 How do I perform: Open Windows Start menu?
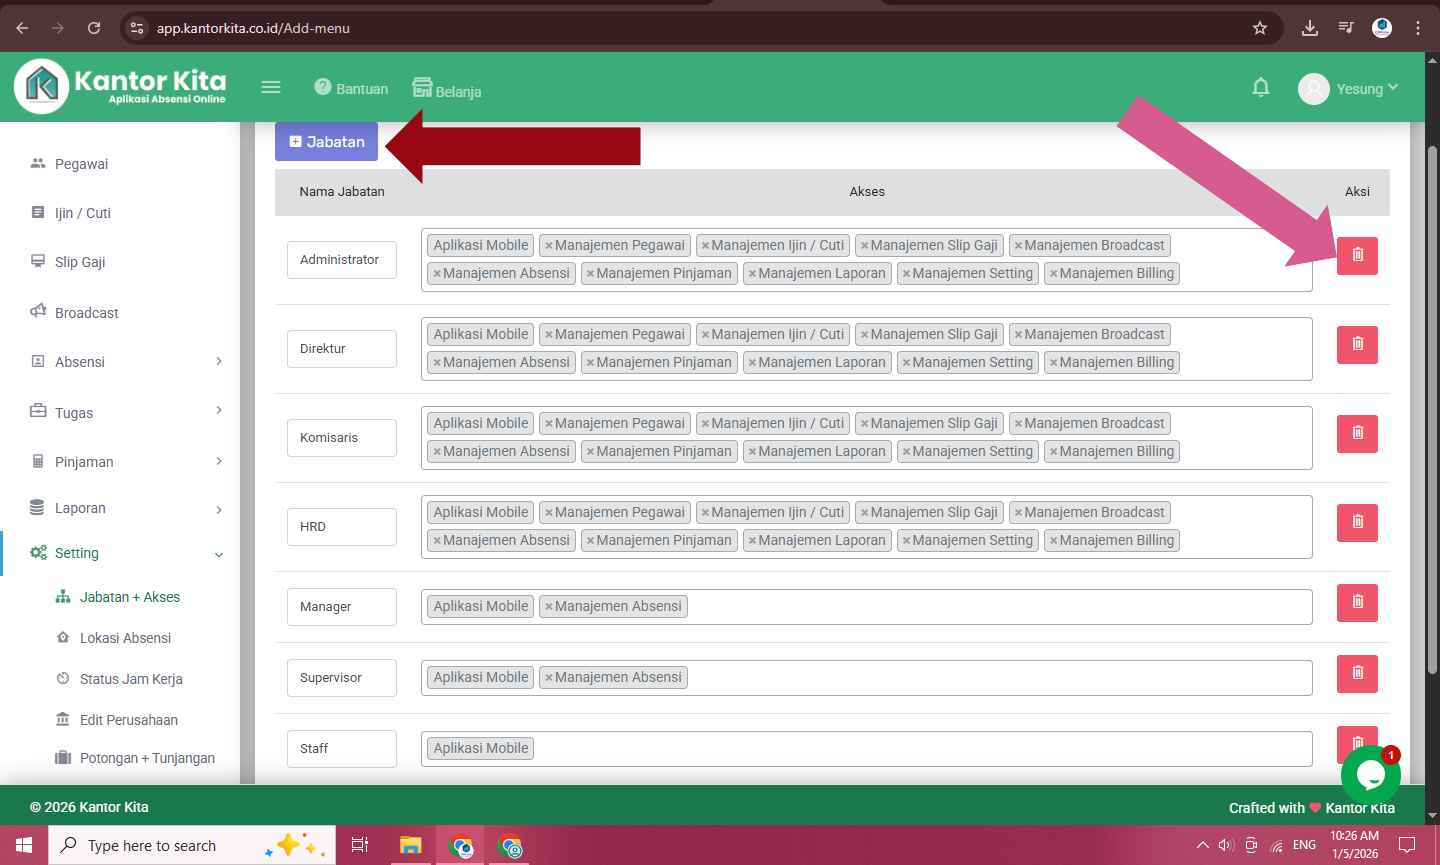[24, 845]
